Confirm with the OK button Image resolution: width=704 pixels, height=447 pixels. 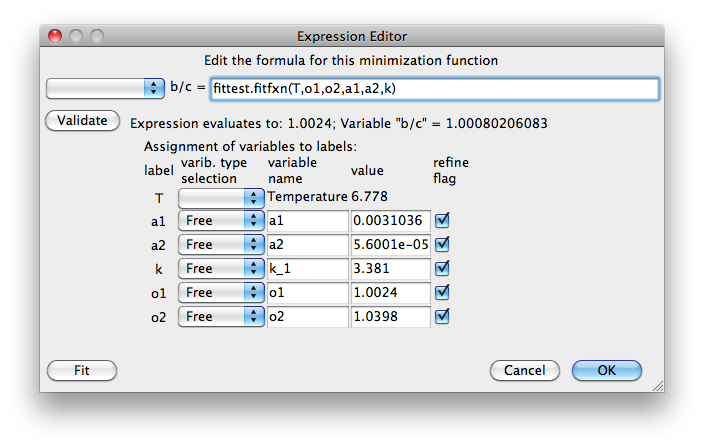(x=607, y=370)
